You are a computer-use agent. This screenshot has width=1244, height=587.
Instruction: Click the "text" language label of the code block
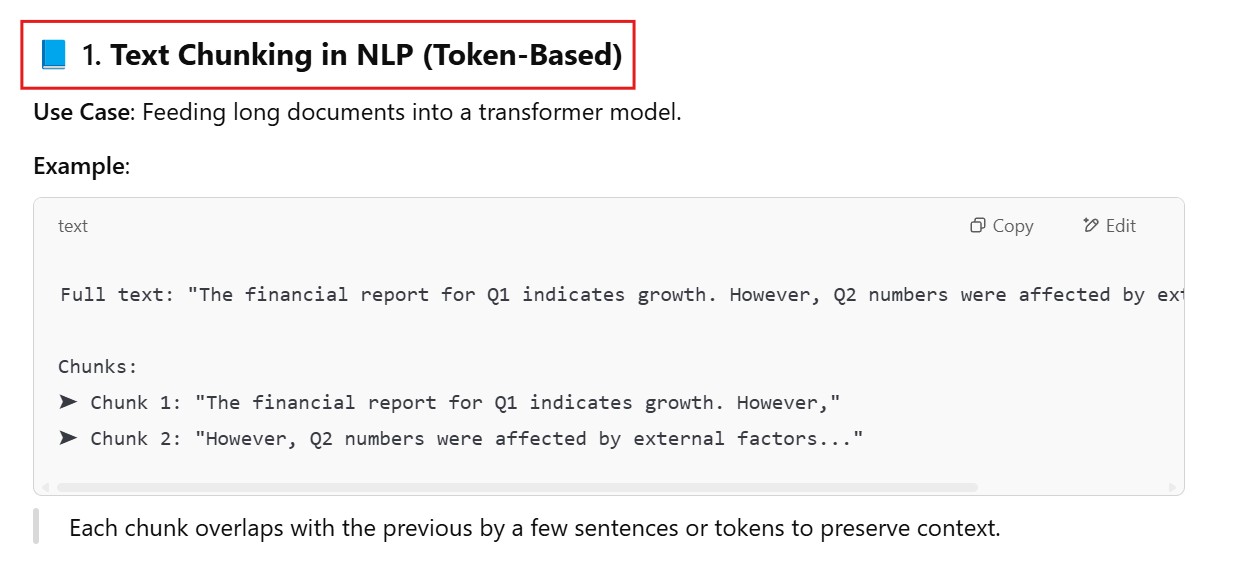73,226
